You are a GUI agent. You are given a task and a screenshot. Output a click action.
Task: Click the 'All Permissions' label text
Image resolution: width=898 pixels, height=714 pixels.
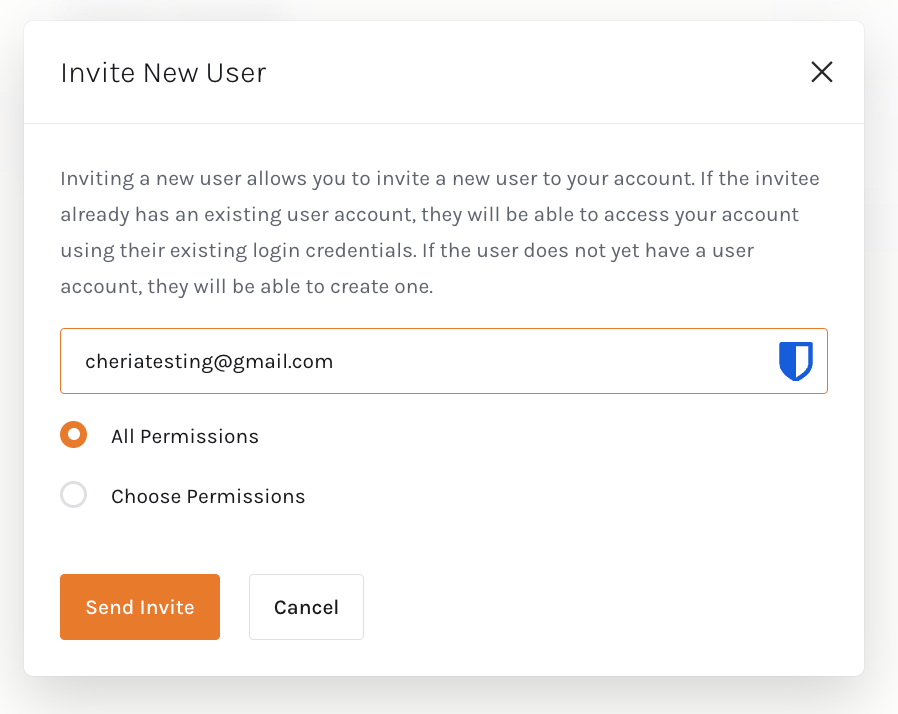pyautogui.click(x=185, y=437)
